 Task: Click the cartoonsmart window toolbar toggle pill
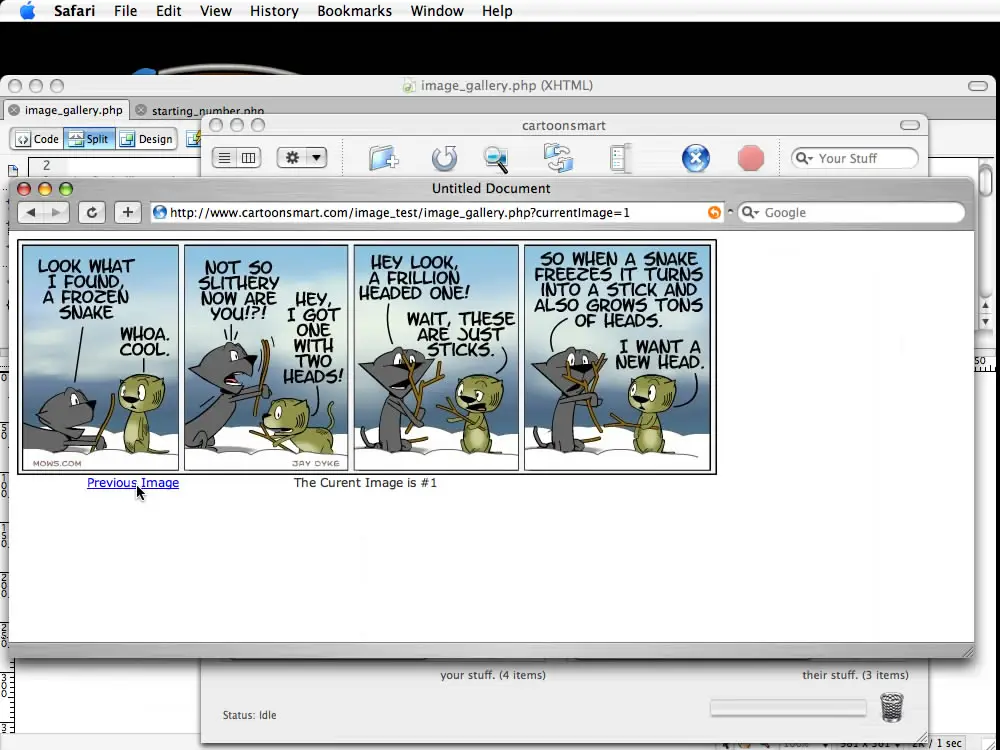(909, 125)
